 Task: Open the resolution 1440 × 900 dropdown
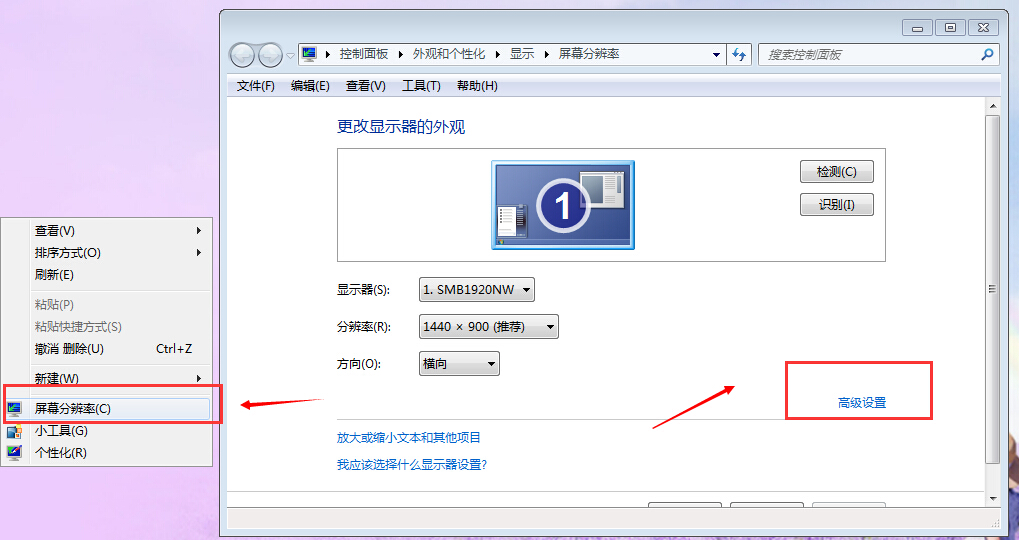pyautogui.click(x=488, y=327)
